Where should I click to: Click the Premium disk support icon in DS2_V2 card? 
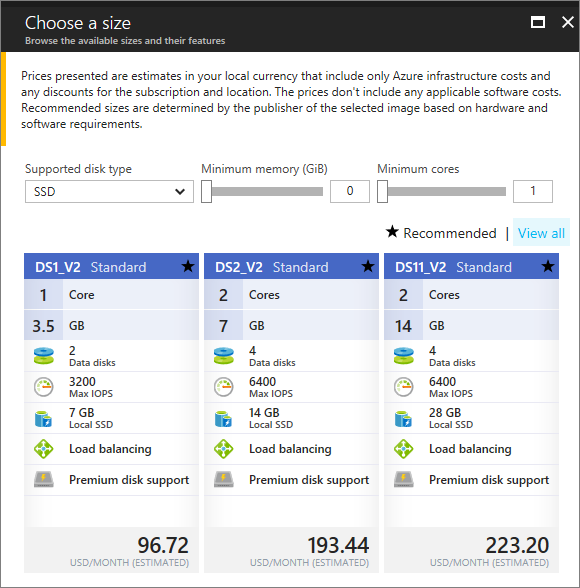pos(223,480)
